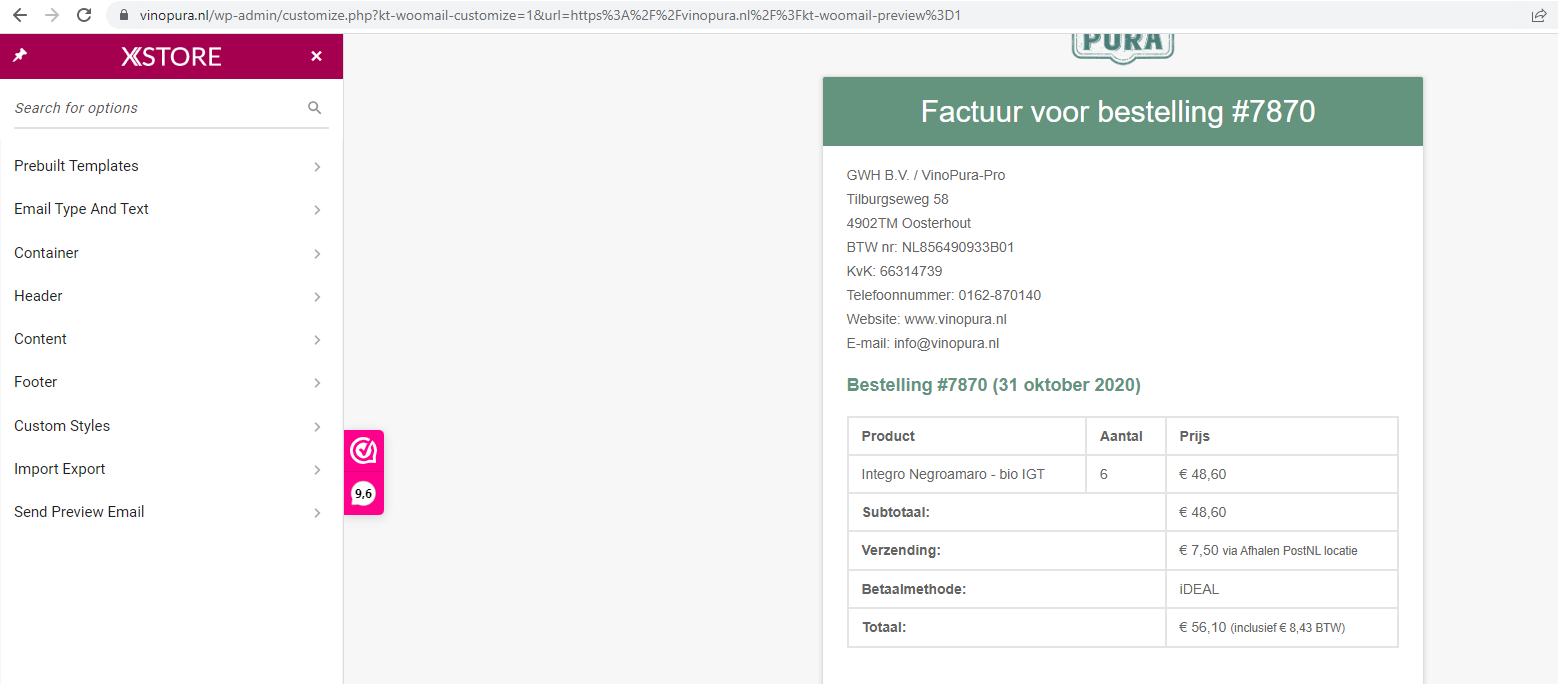Click the Send Preview Email label
Viewport: 1558px width, 684px height.
click(x=79, y=512)
